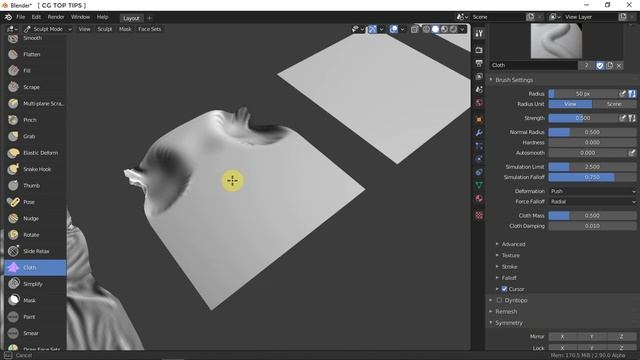Adjust the Simulation Falloff slider

[x=592, y=177]
